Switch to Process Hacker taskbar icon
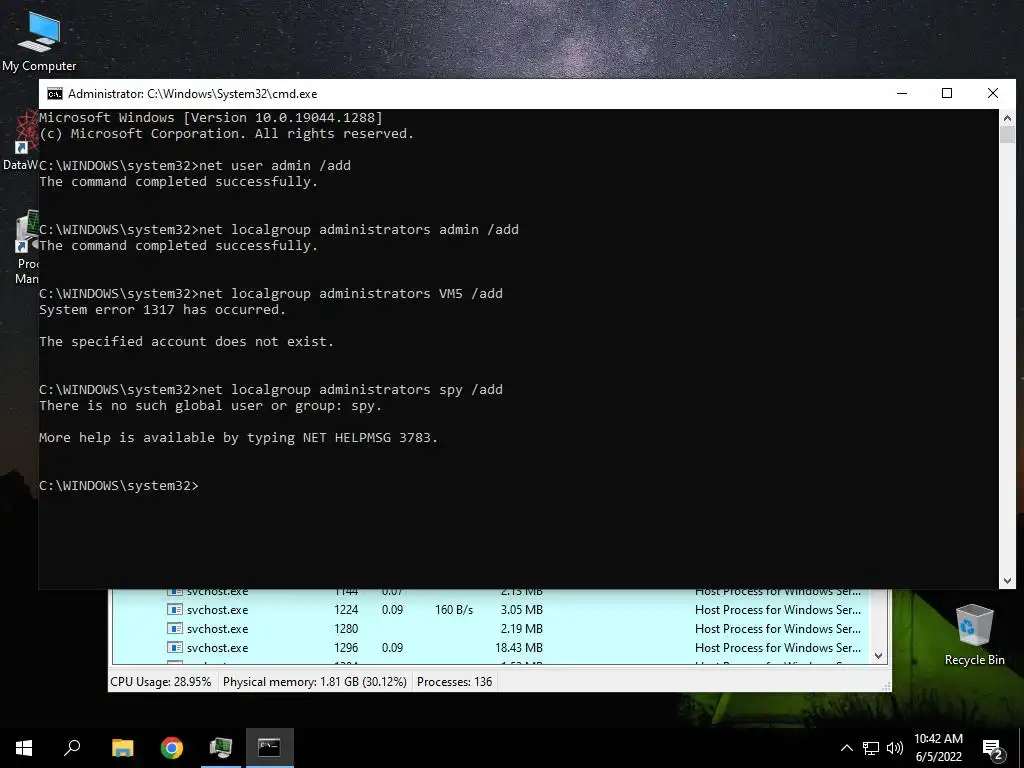The image size is (1024, 768). (221, 748)
